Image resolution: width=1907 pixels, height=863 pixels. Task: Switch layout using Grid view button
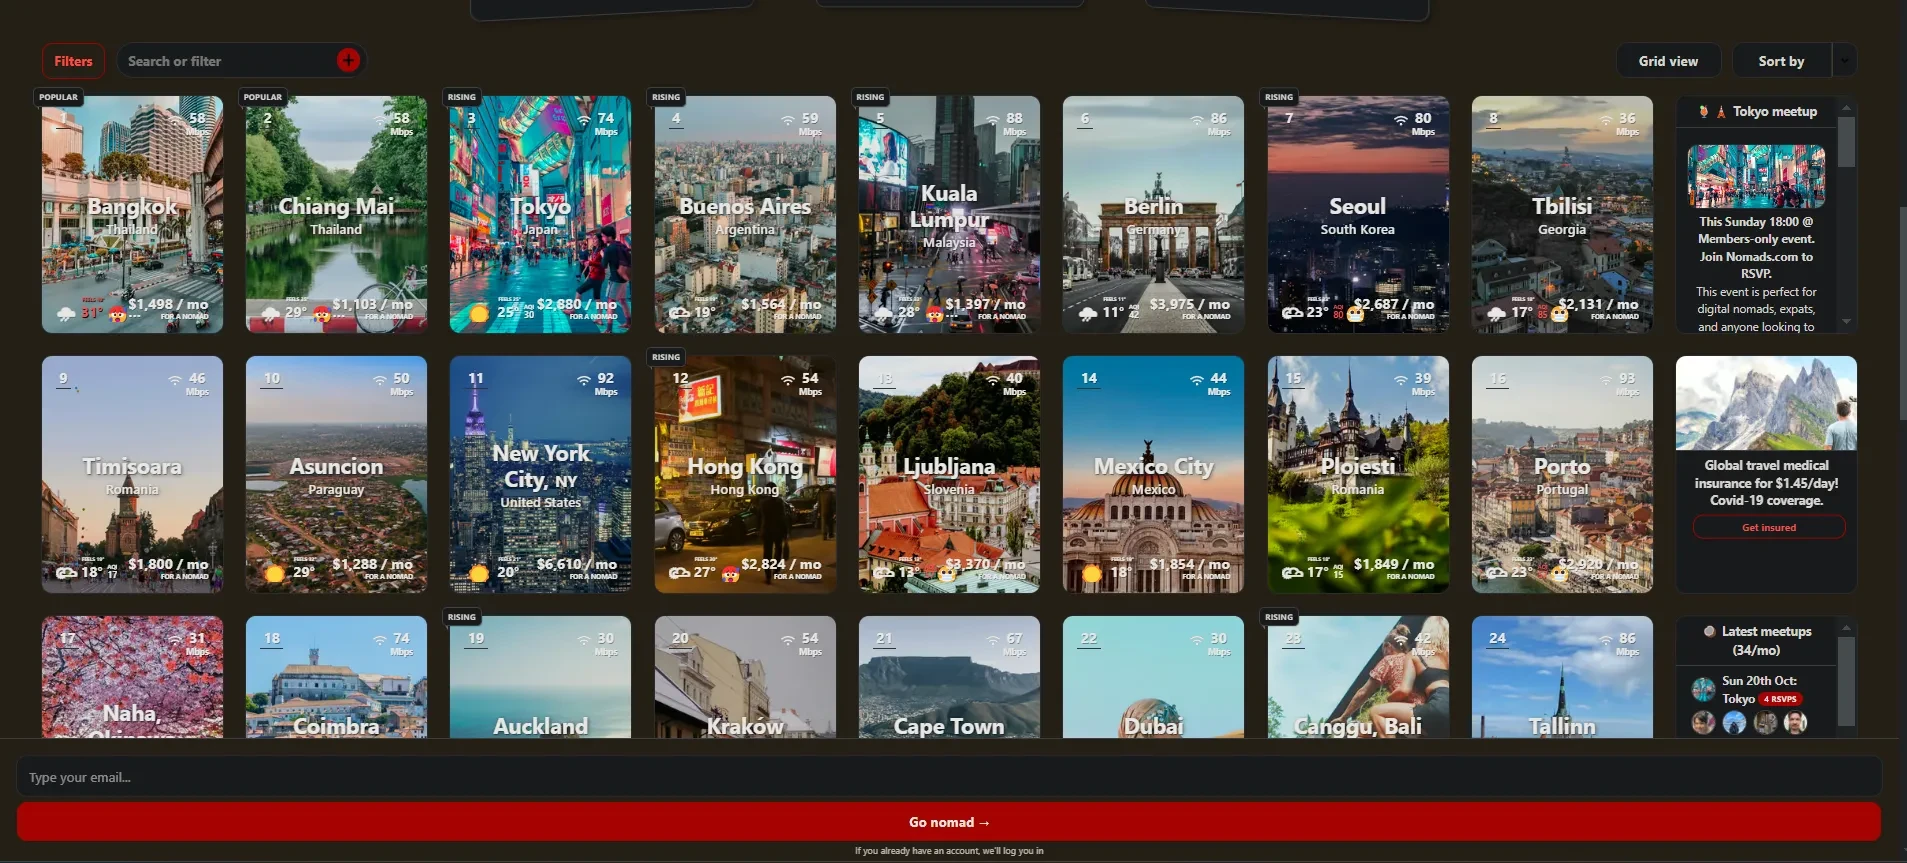coord(1668,61)
